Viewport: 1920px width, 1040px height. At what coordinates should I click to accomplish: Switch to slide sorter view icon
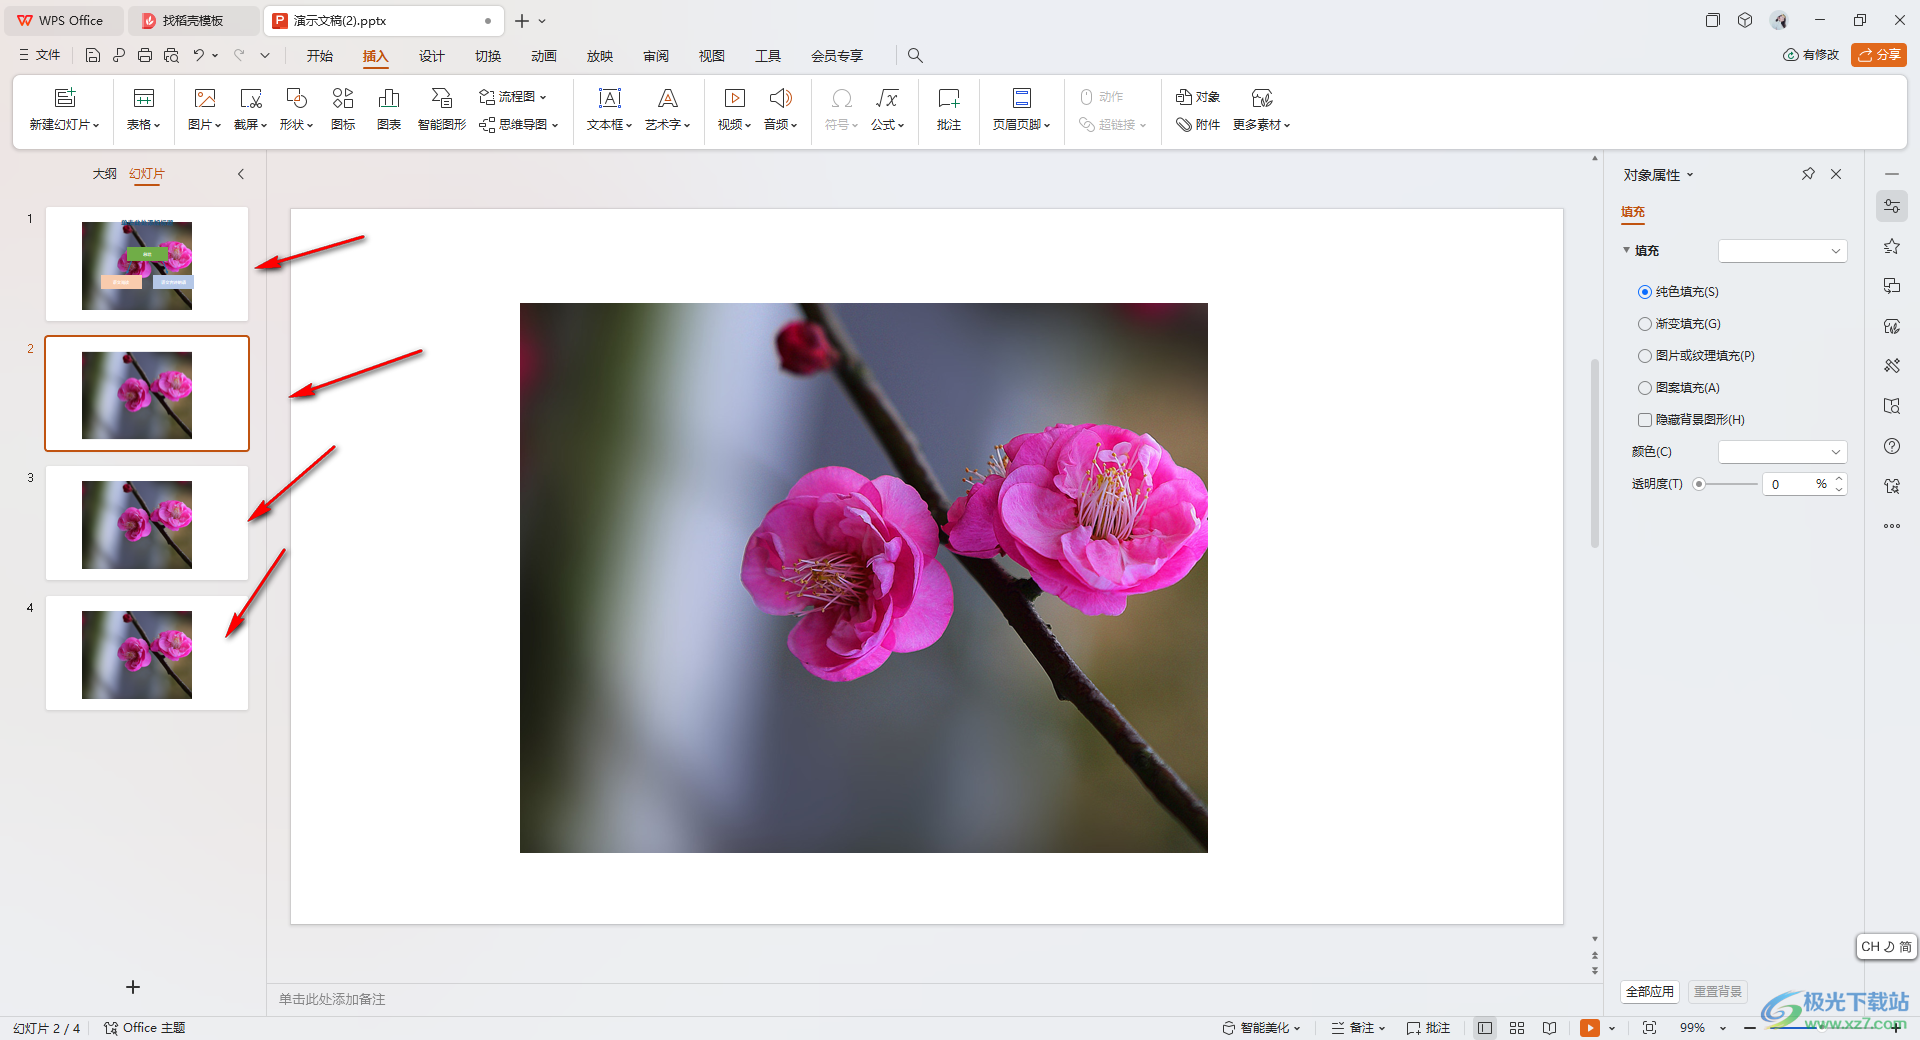(x=1517, y=1028)
